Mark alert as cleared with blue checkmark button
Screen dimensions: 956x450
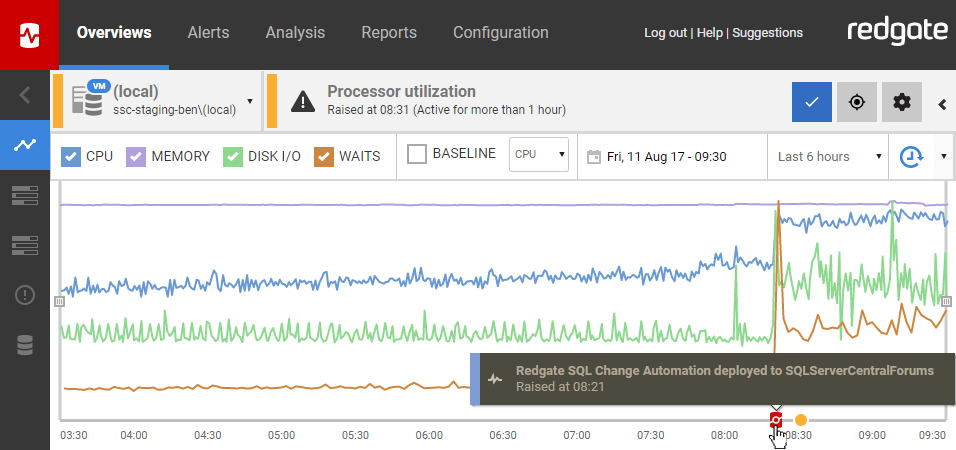point(812,102)
